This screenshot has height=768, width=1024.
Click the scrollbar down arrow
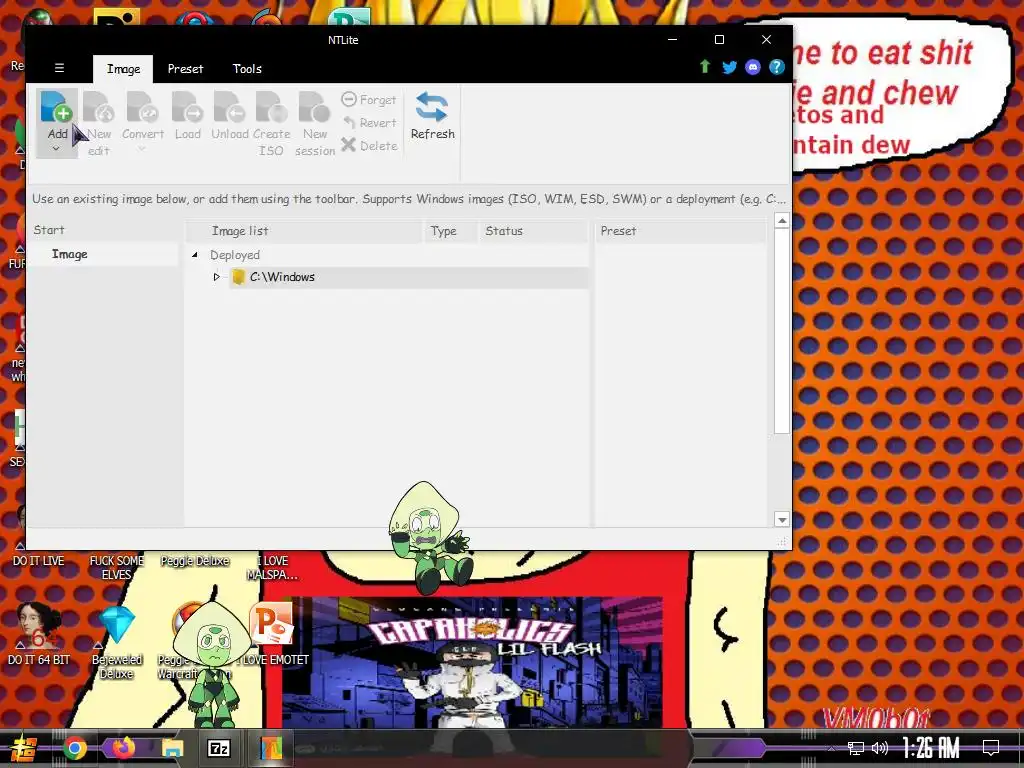[x=781, y=520]
